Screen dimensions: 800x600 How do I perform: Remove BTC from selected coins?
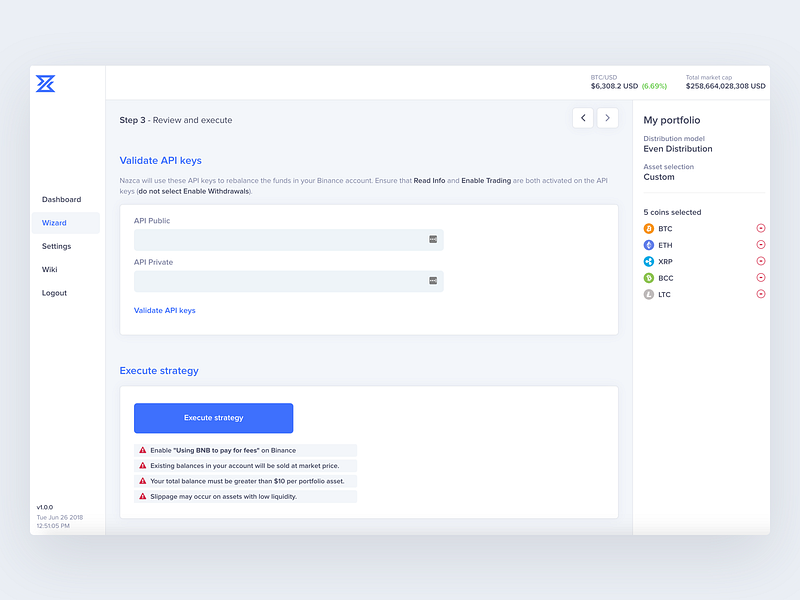[x=760, y=228]
